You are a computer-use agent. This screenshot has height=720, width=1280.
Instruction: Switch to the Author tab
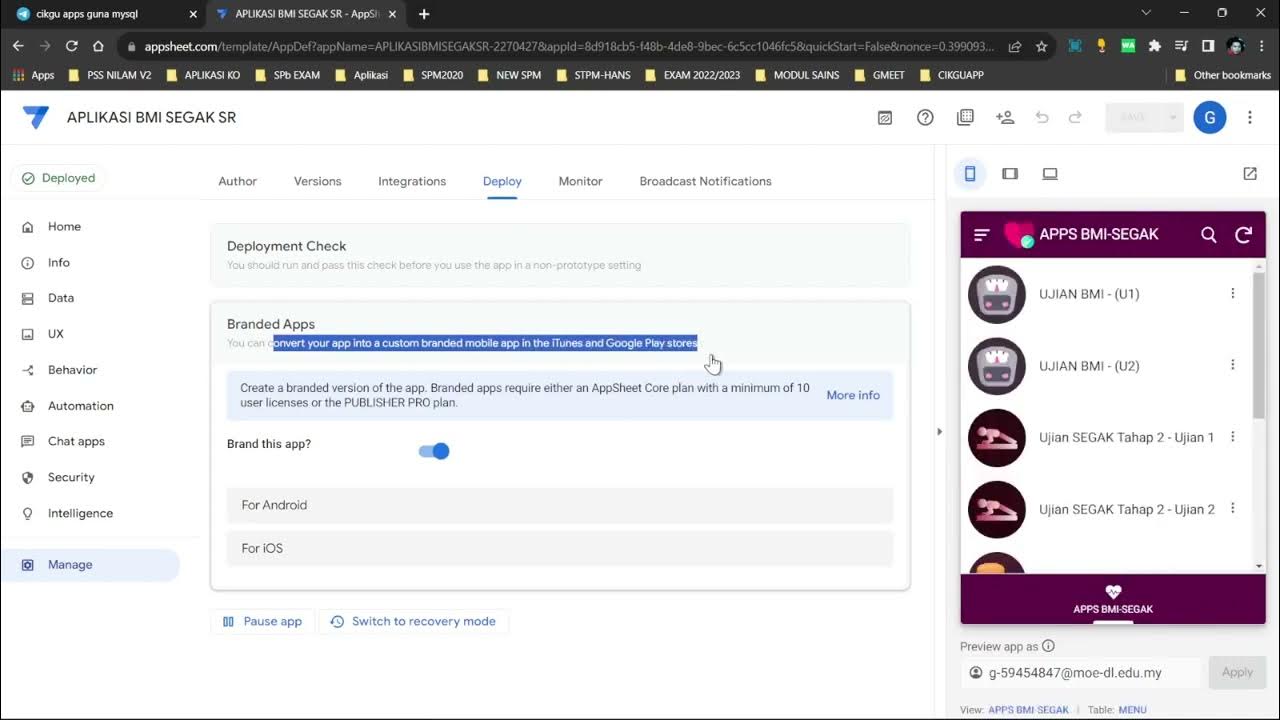click(238, 181)
